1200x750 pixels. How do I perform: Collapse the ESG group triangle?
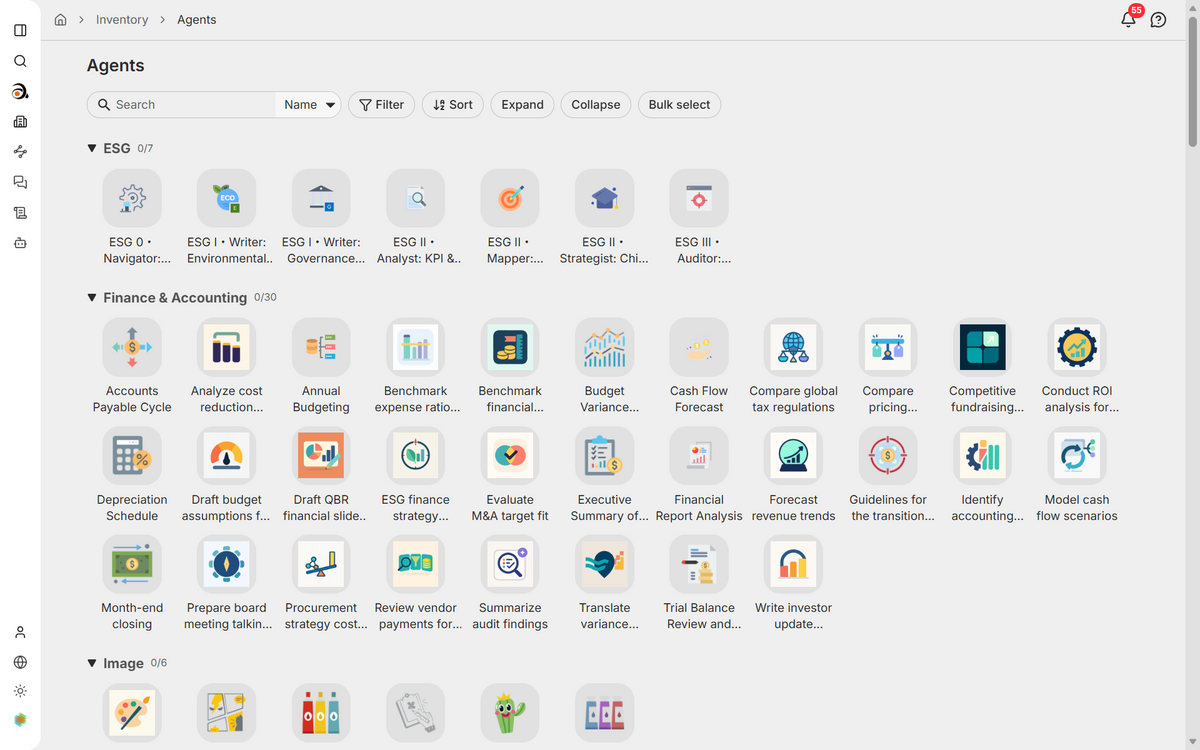tap(92, 148)
